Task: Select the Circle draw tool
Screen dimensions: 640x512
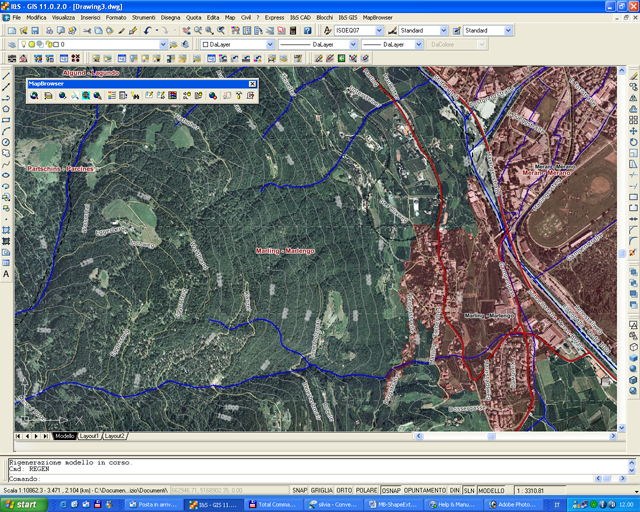Action: (x=6, y=142)
